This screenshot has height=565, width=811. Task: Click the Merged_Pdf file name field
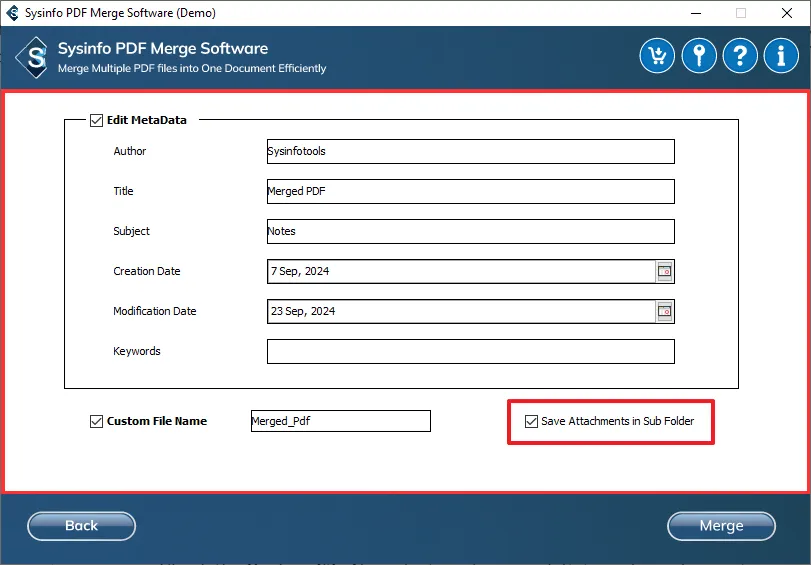341,421
